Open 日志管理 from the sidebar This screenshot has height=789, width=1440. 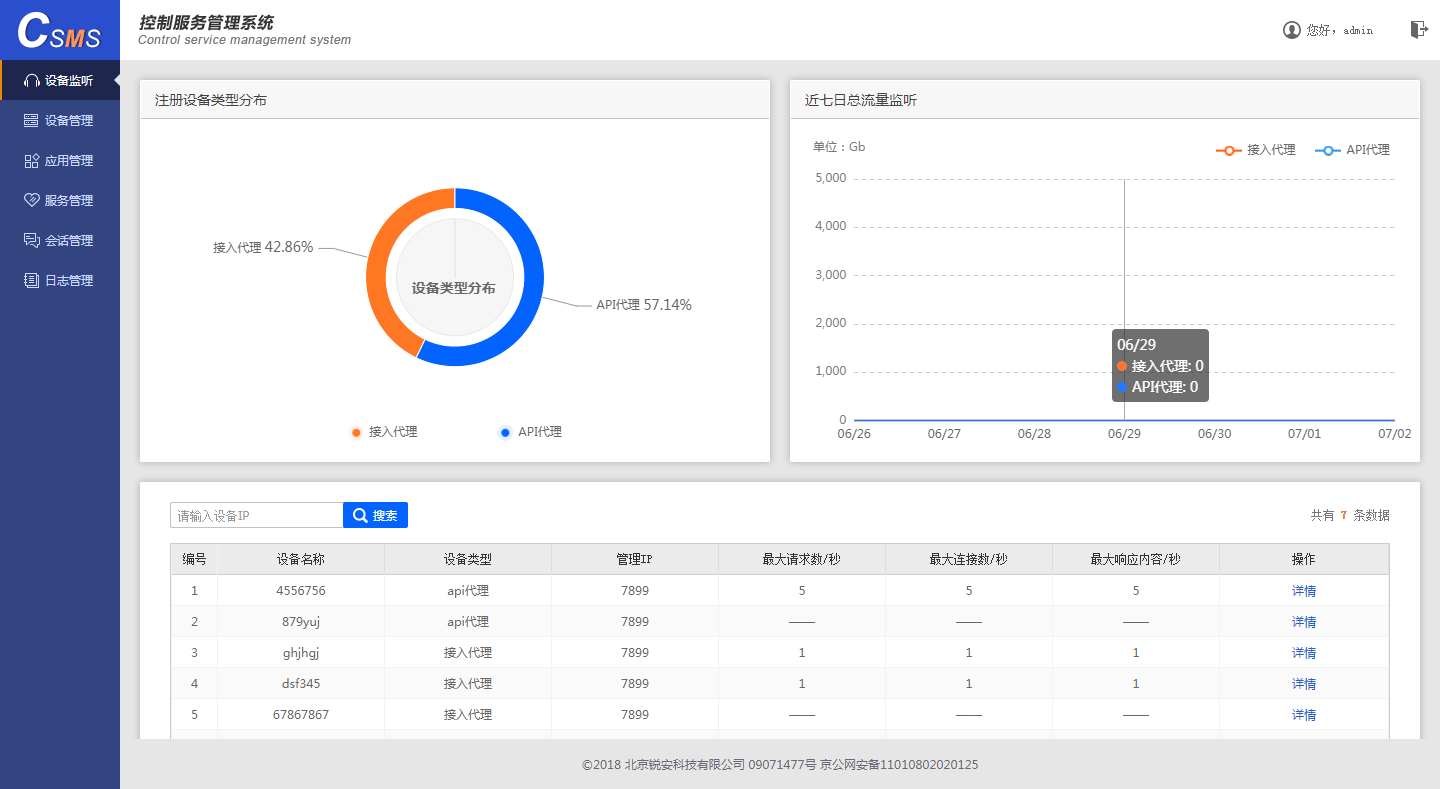(60, 280)
